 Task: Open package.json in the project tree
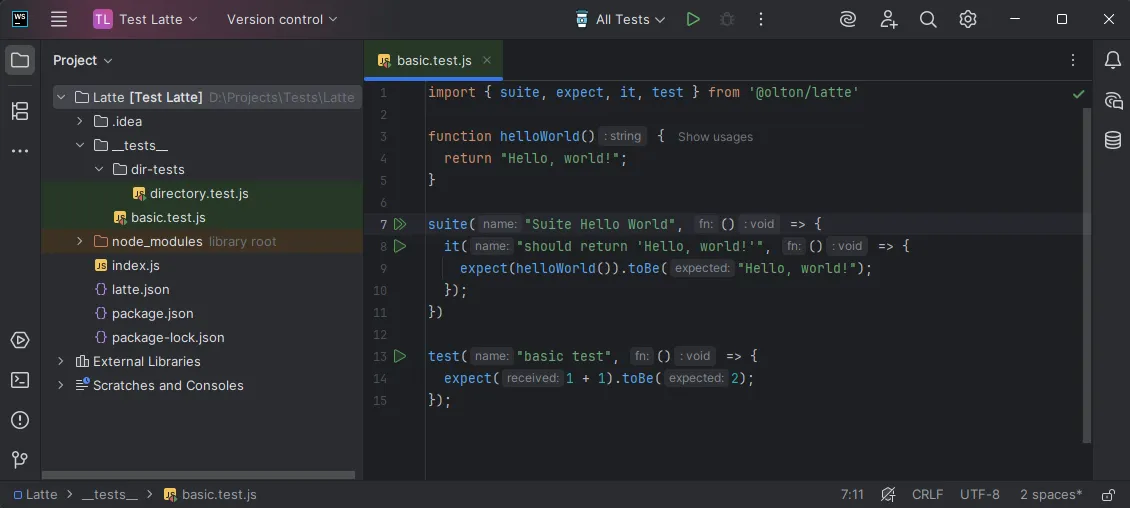click(152, 313)
